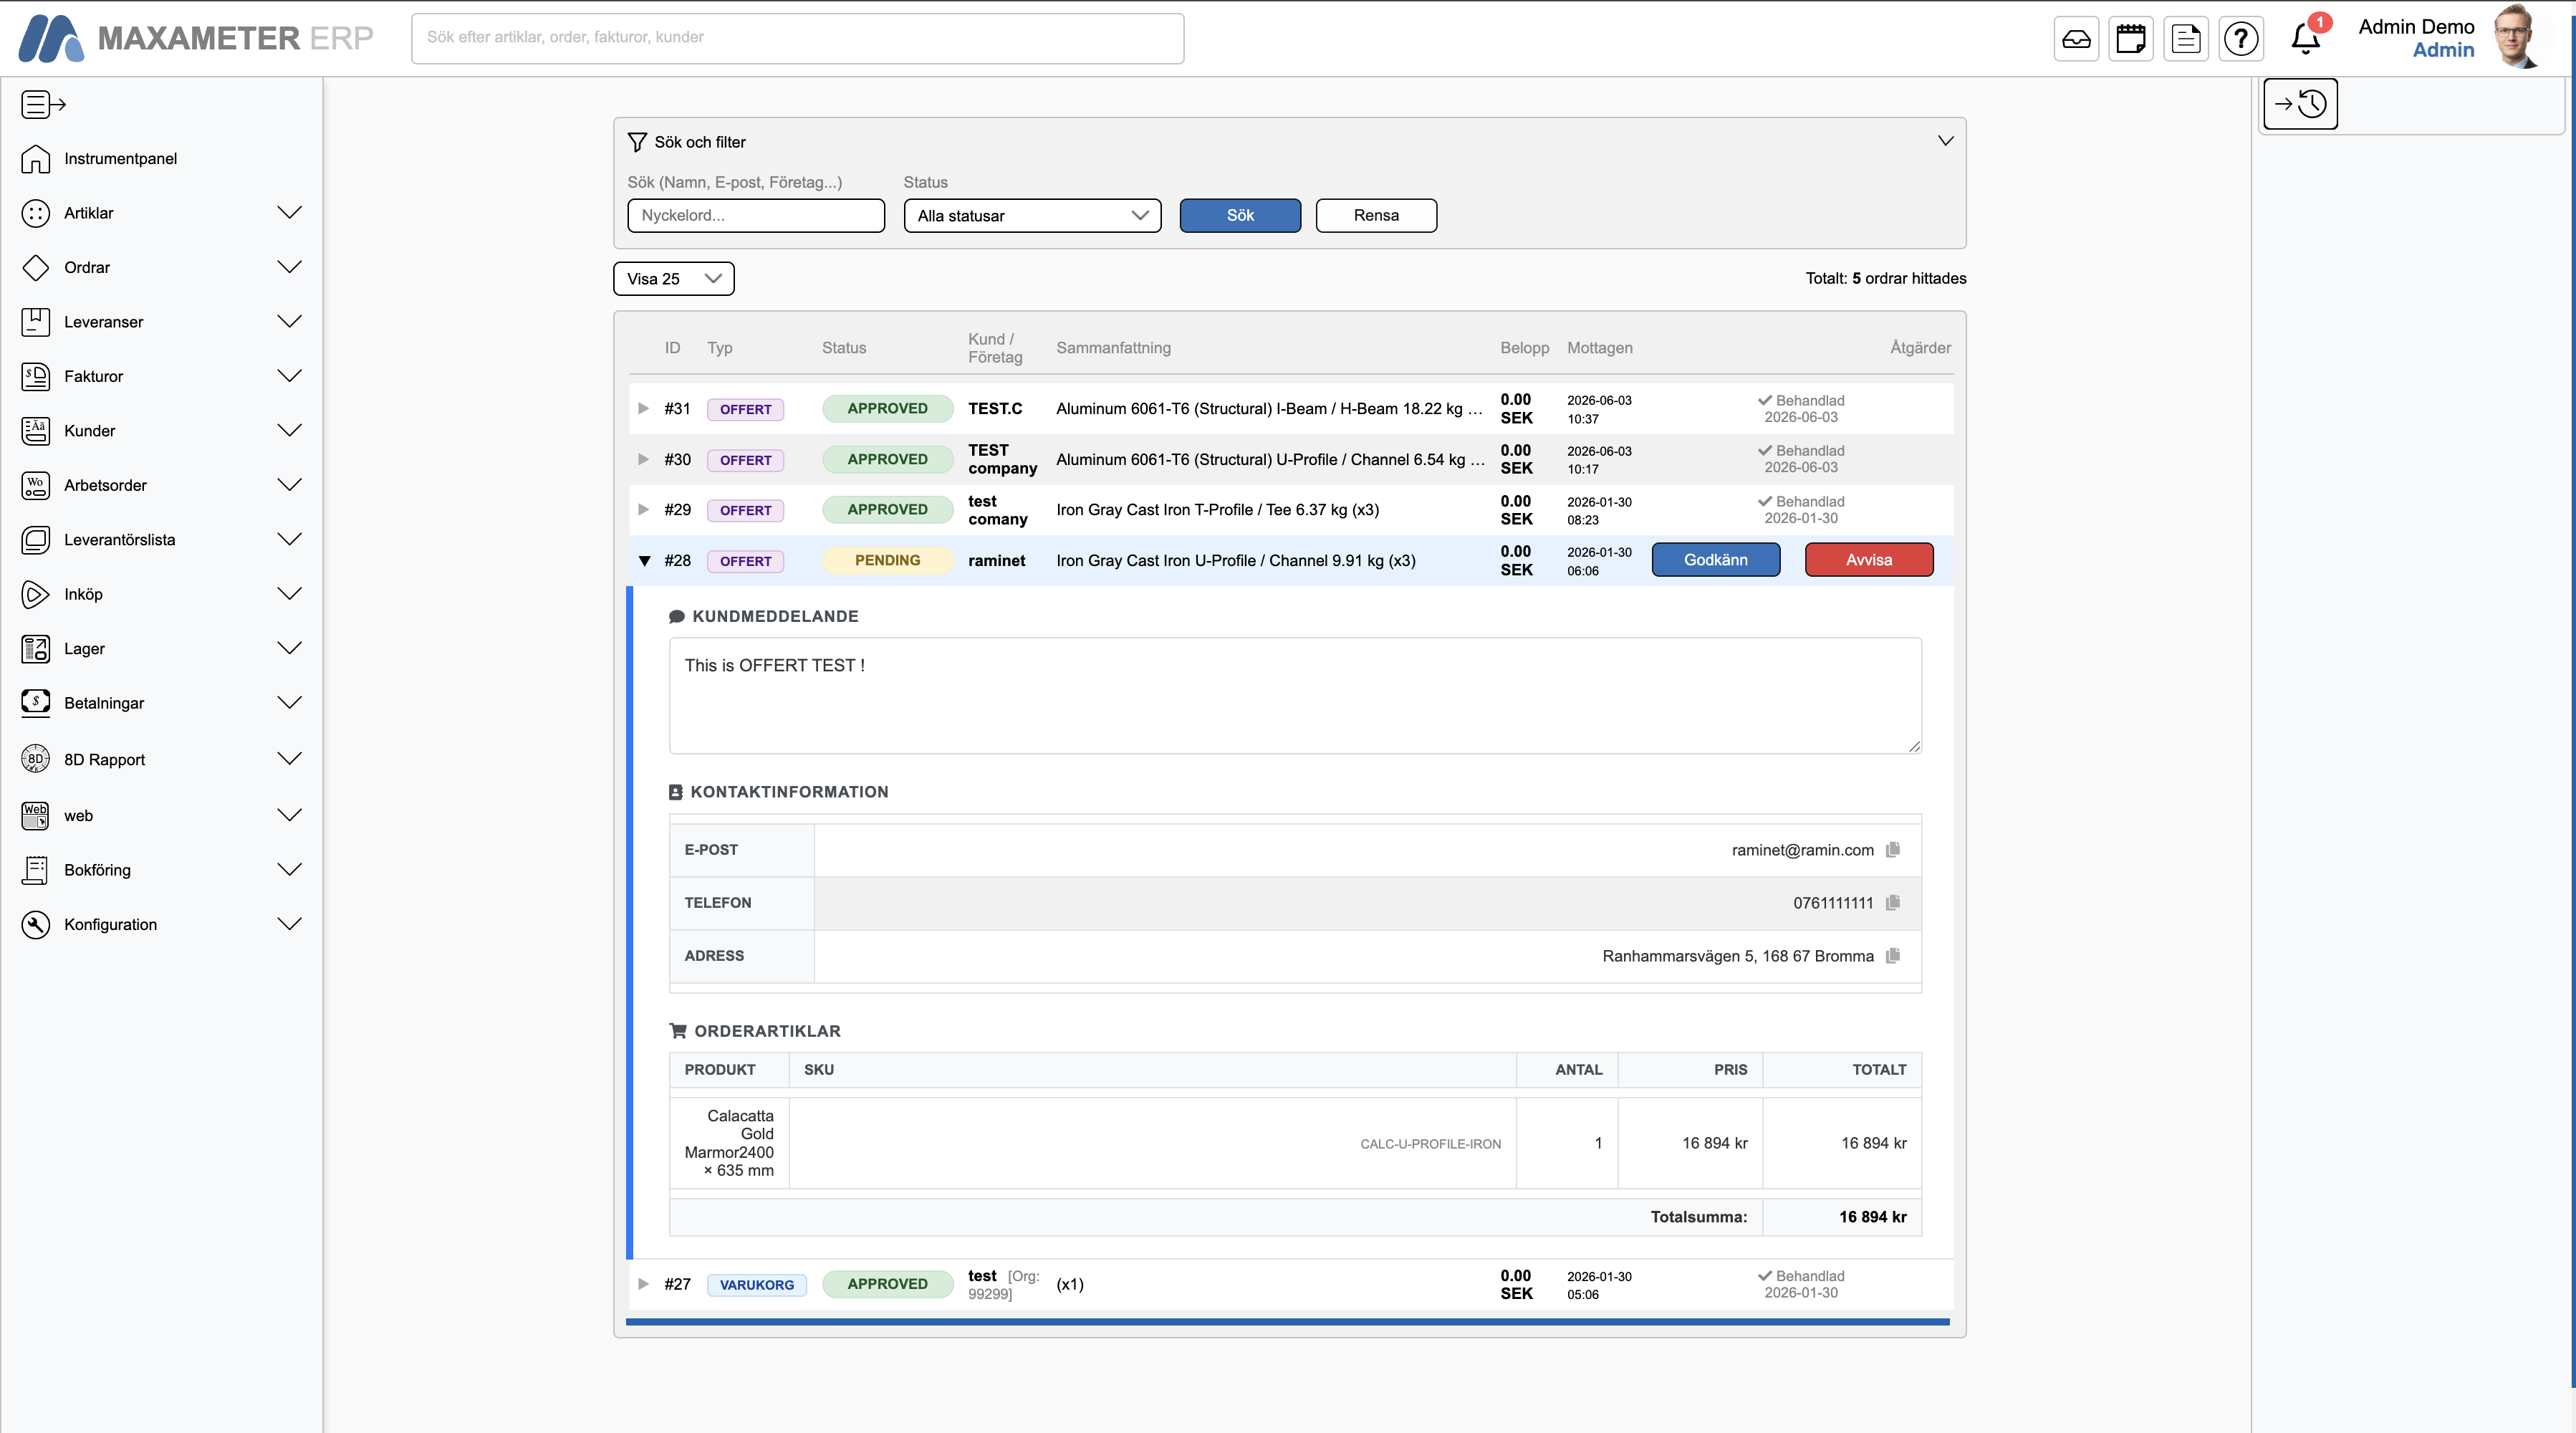Expand order row #27
Screen dimensions: 2576x1433
[643, 1285]
